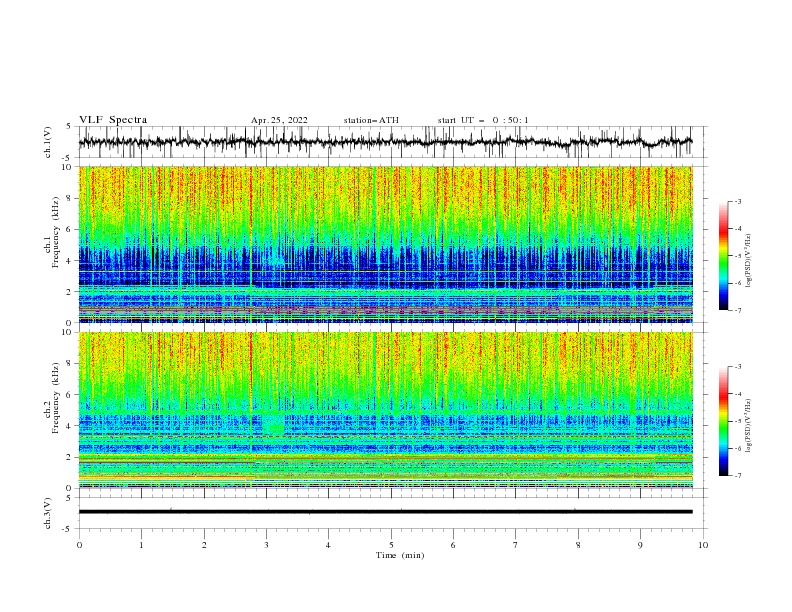Click the '10' kHz tick of ch.2 spectrogram
Image resolution: width=792 pixels, height=612 pixels.
coord(67,332)
